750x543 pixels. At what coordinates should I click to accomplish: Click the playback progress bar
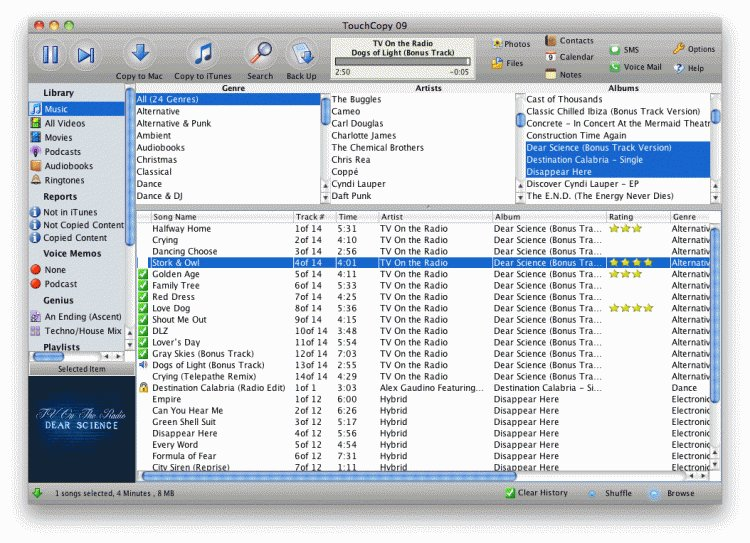[x=401, y=61]
